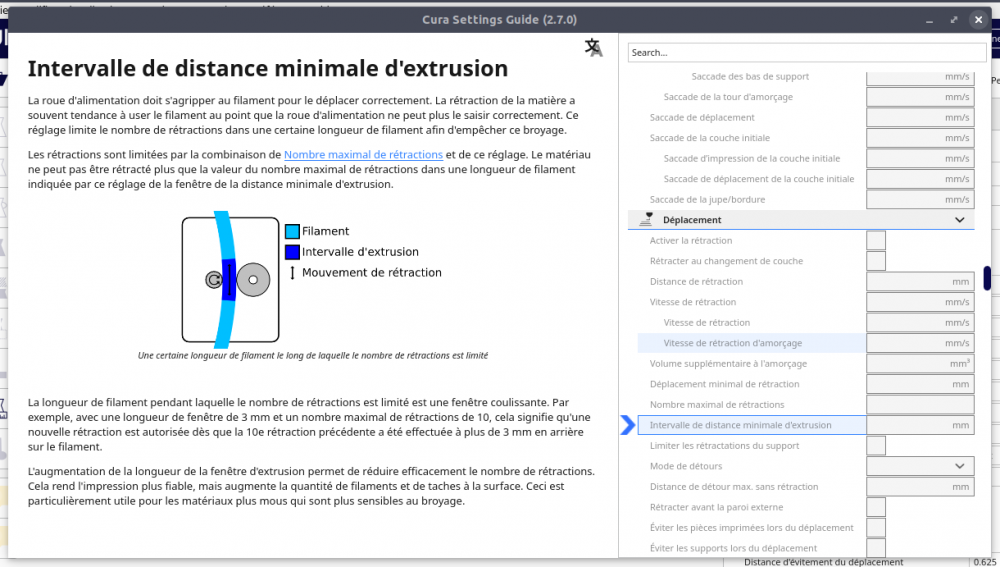Image resolution: width=1000 pixels, height=567 pixels.
Task: Toggle Activer la rétraction checkbox
Action: click(x=876, y=240)
